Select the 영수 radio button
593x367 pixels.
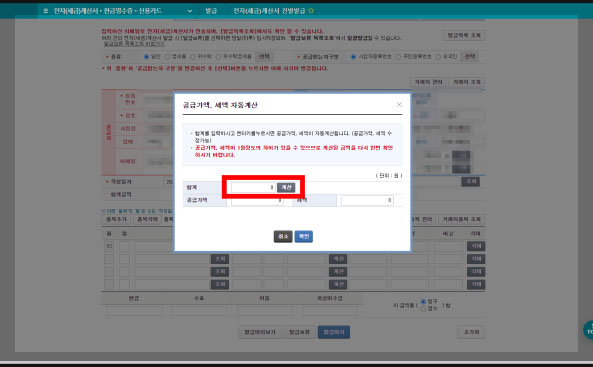pyautogui.click(x=423, y=309)
